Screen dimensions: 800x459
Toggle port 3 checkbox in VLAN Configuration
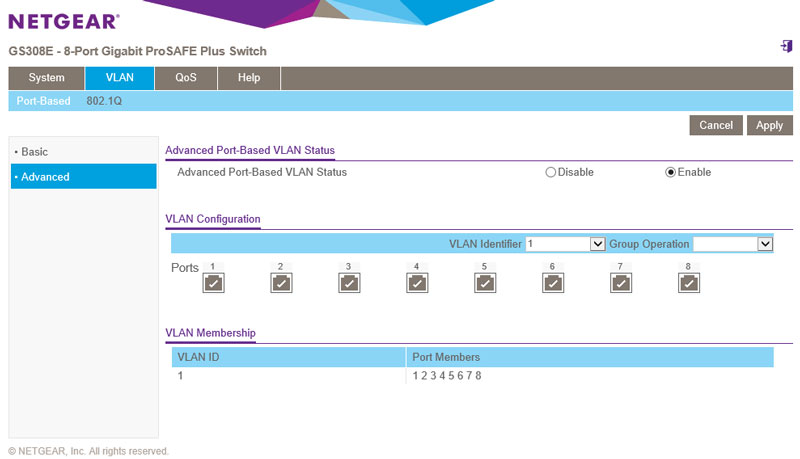(x=349, y=283)
